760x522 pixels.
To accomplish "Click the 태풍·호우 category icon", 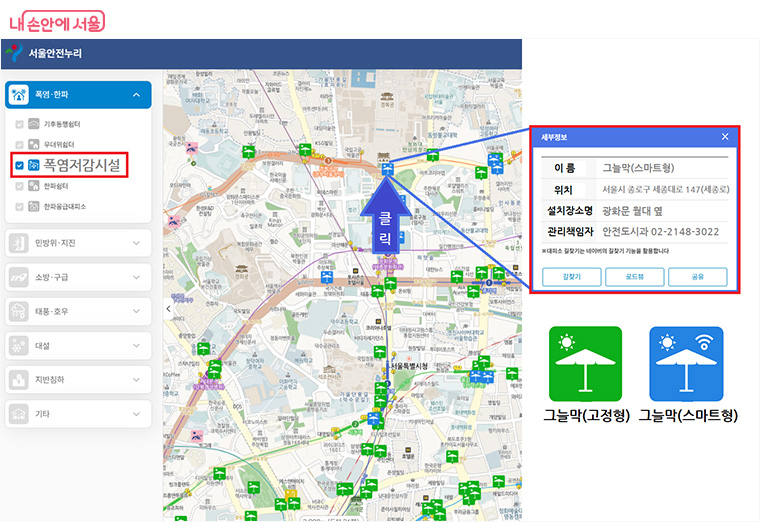I will tap(20, 311).
